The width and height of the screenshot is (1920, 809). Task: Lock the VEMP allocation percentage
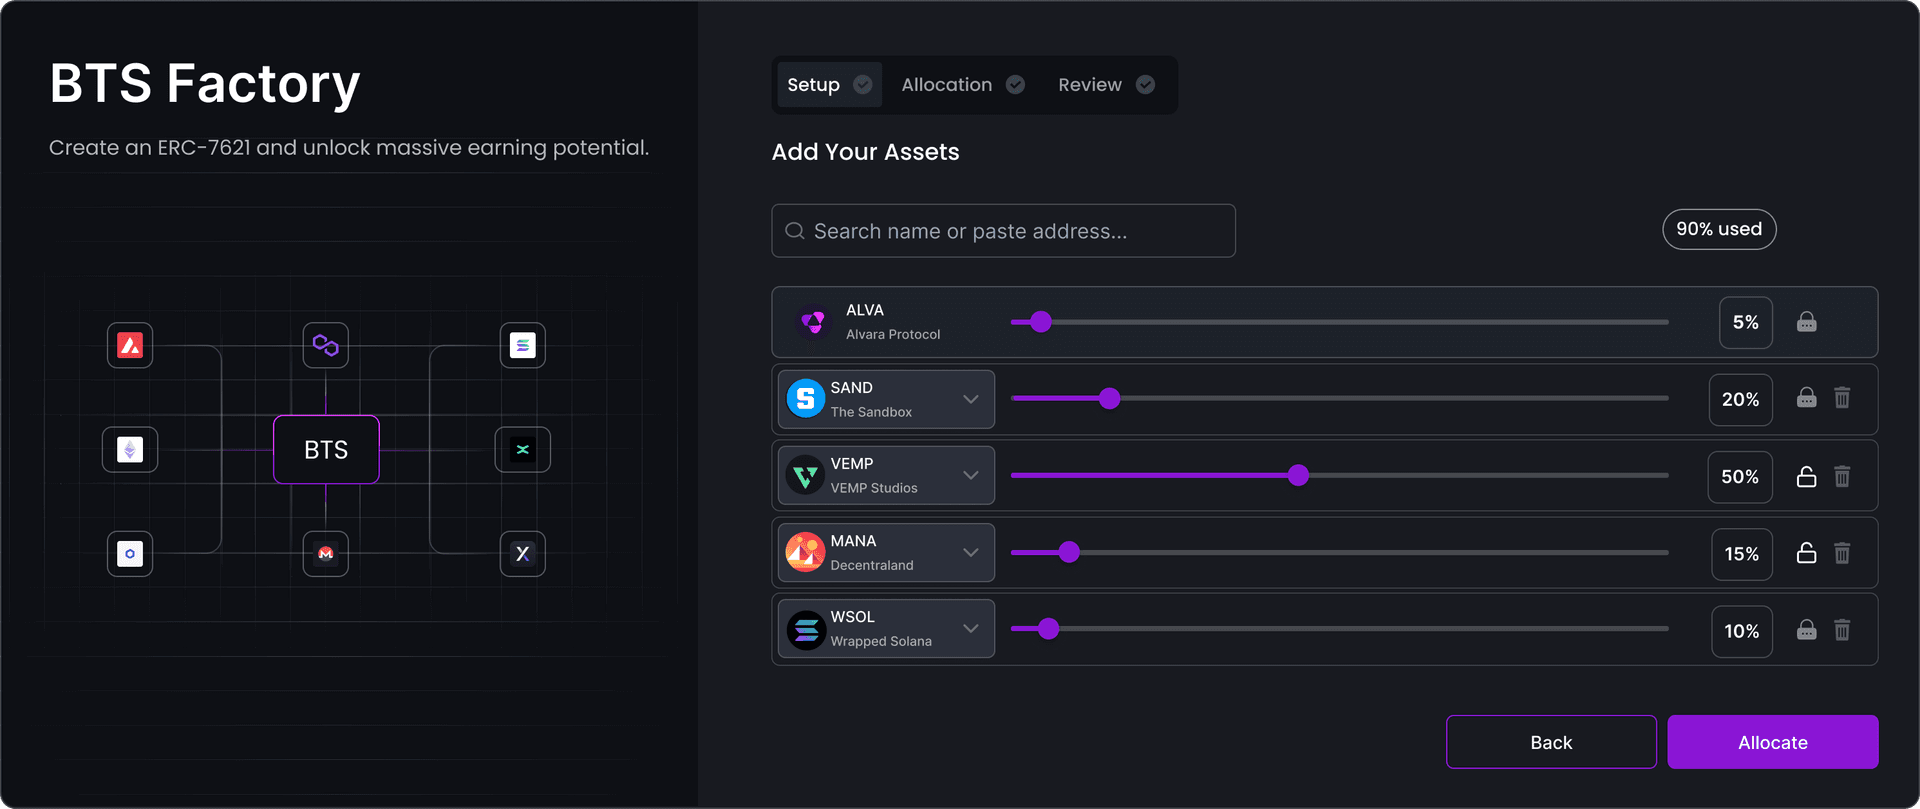tap(1806, 476)
